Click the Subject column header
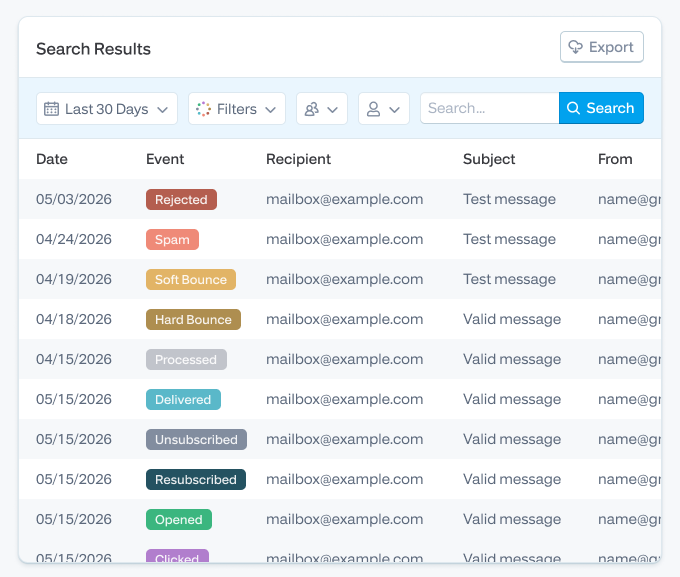This screenshot has height=577, width=680. (x=489, y=159)
